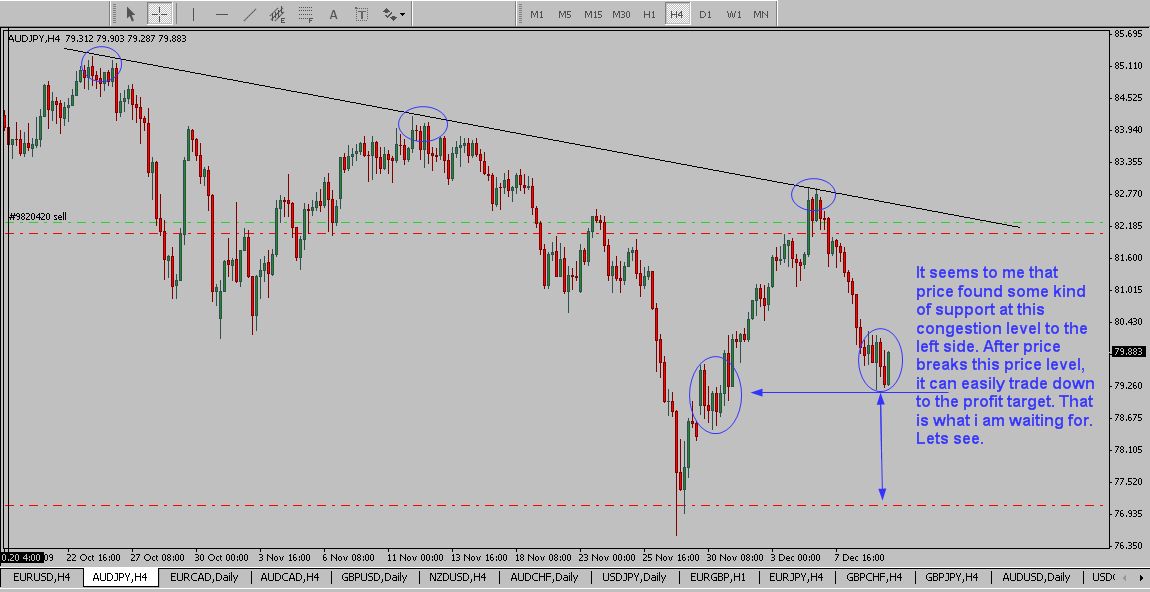Screen dimensions: 1150x592
Task: Set chart period to W1
Action: click(733, 14)
